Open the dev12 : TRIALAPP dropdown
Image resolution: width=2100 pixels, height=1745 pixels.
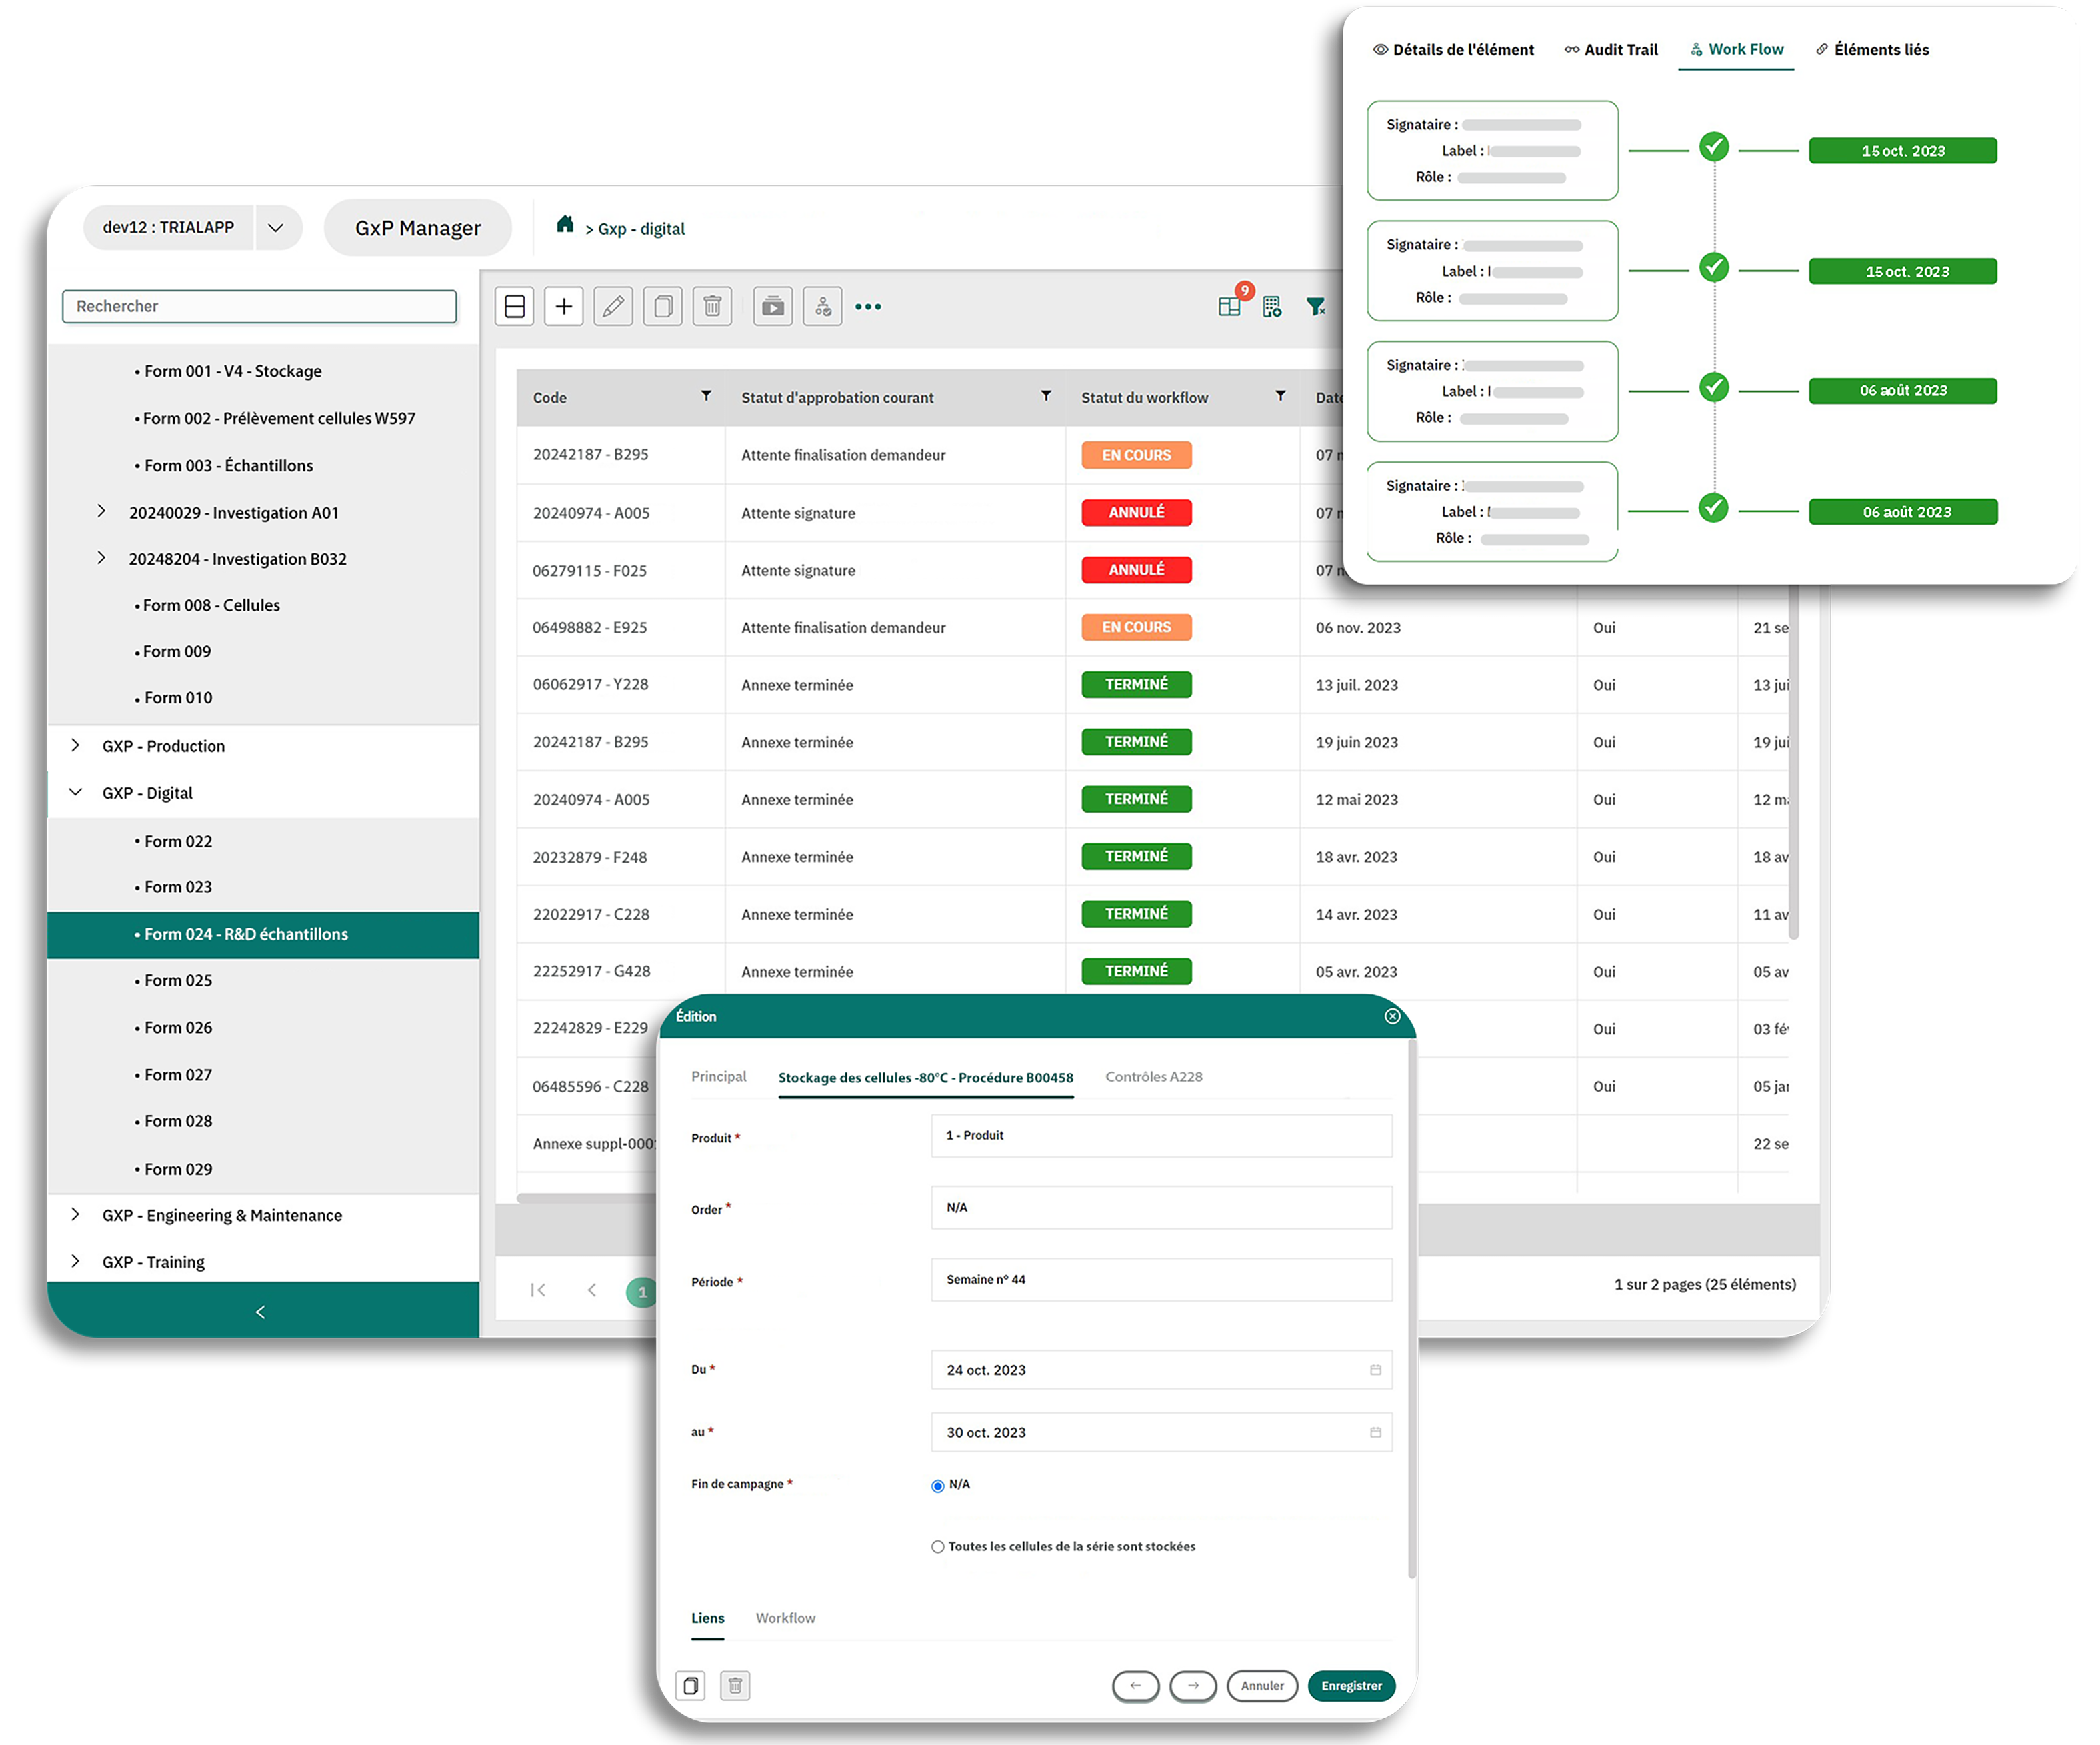[x=276, y=228]
